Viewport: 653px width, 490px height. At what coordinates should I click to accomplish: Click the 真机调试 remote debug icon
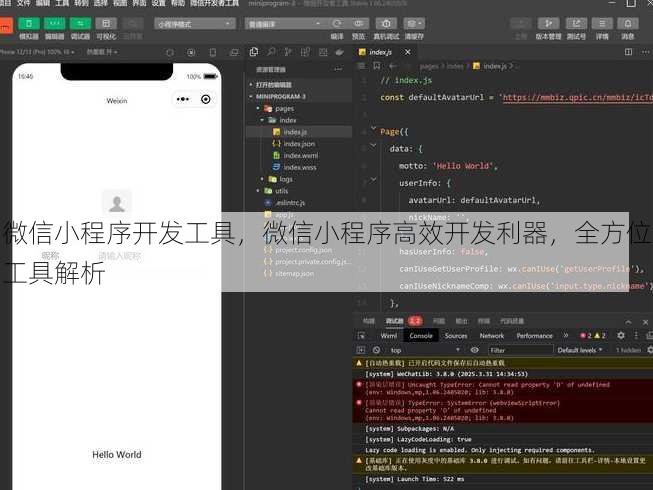386,23
